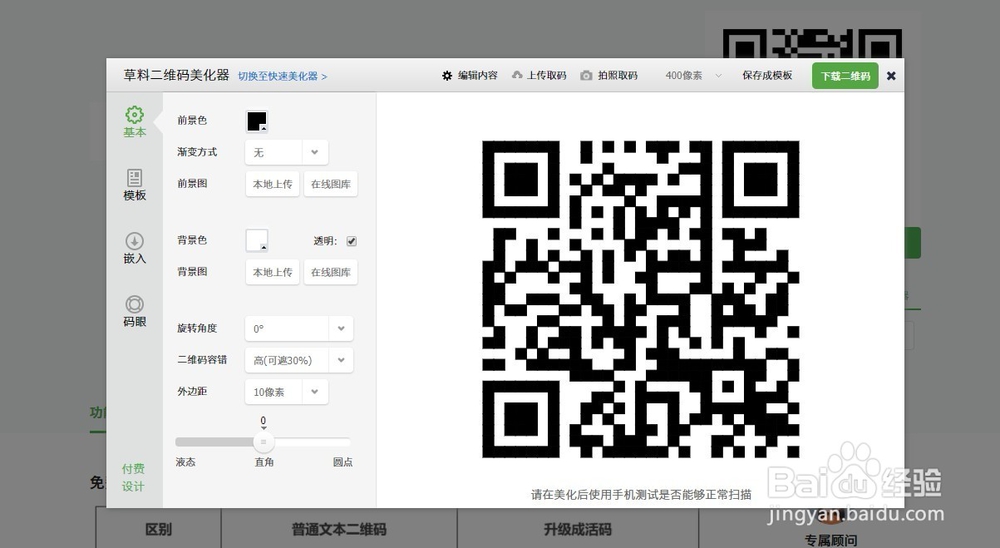Open the 前景色 black color swatch
Image resolution: width=1000 pixels, height=548 pixels.
pos(257,121)
